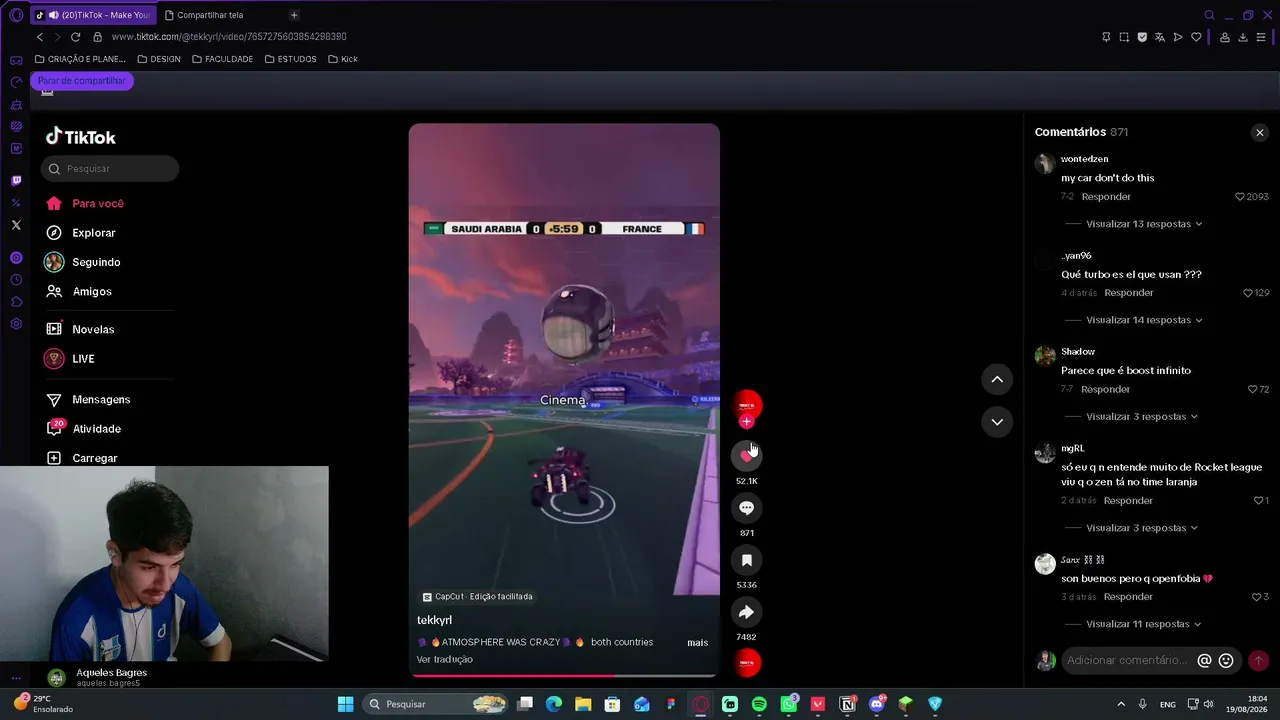The width and height of the screenshot is (1280, 720).
Task: Open Mensagens in TikTok sidebar
Action: coord(101,400)
